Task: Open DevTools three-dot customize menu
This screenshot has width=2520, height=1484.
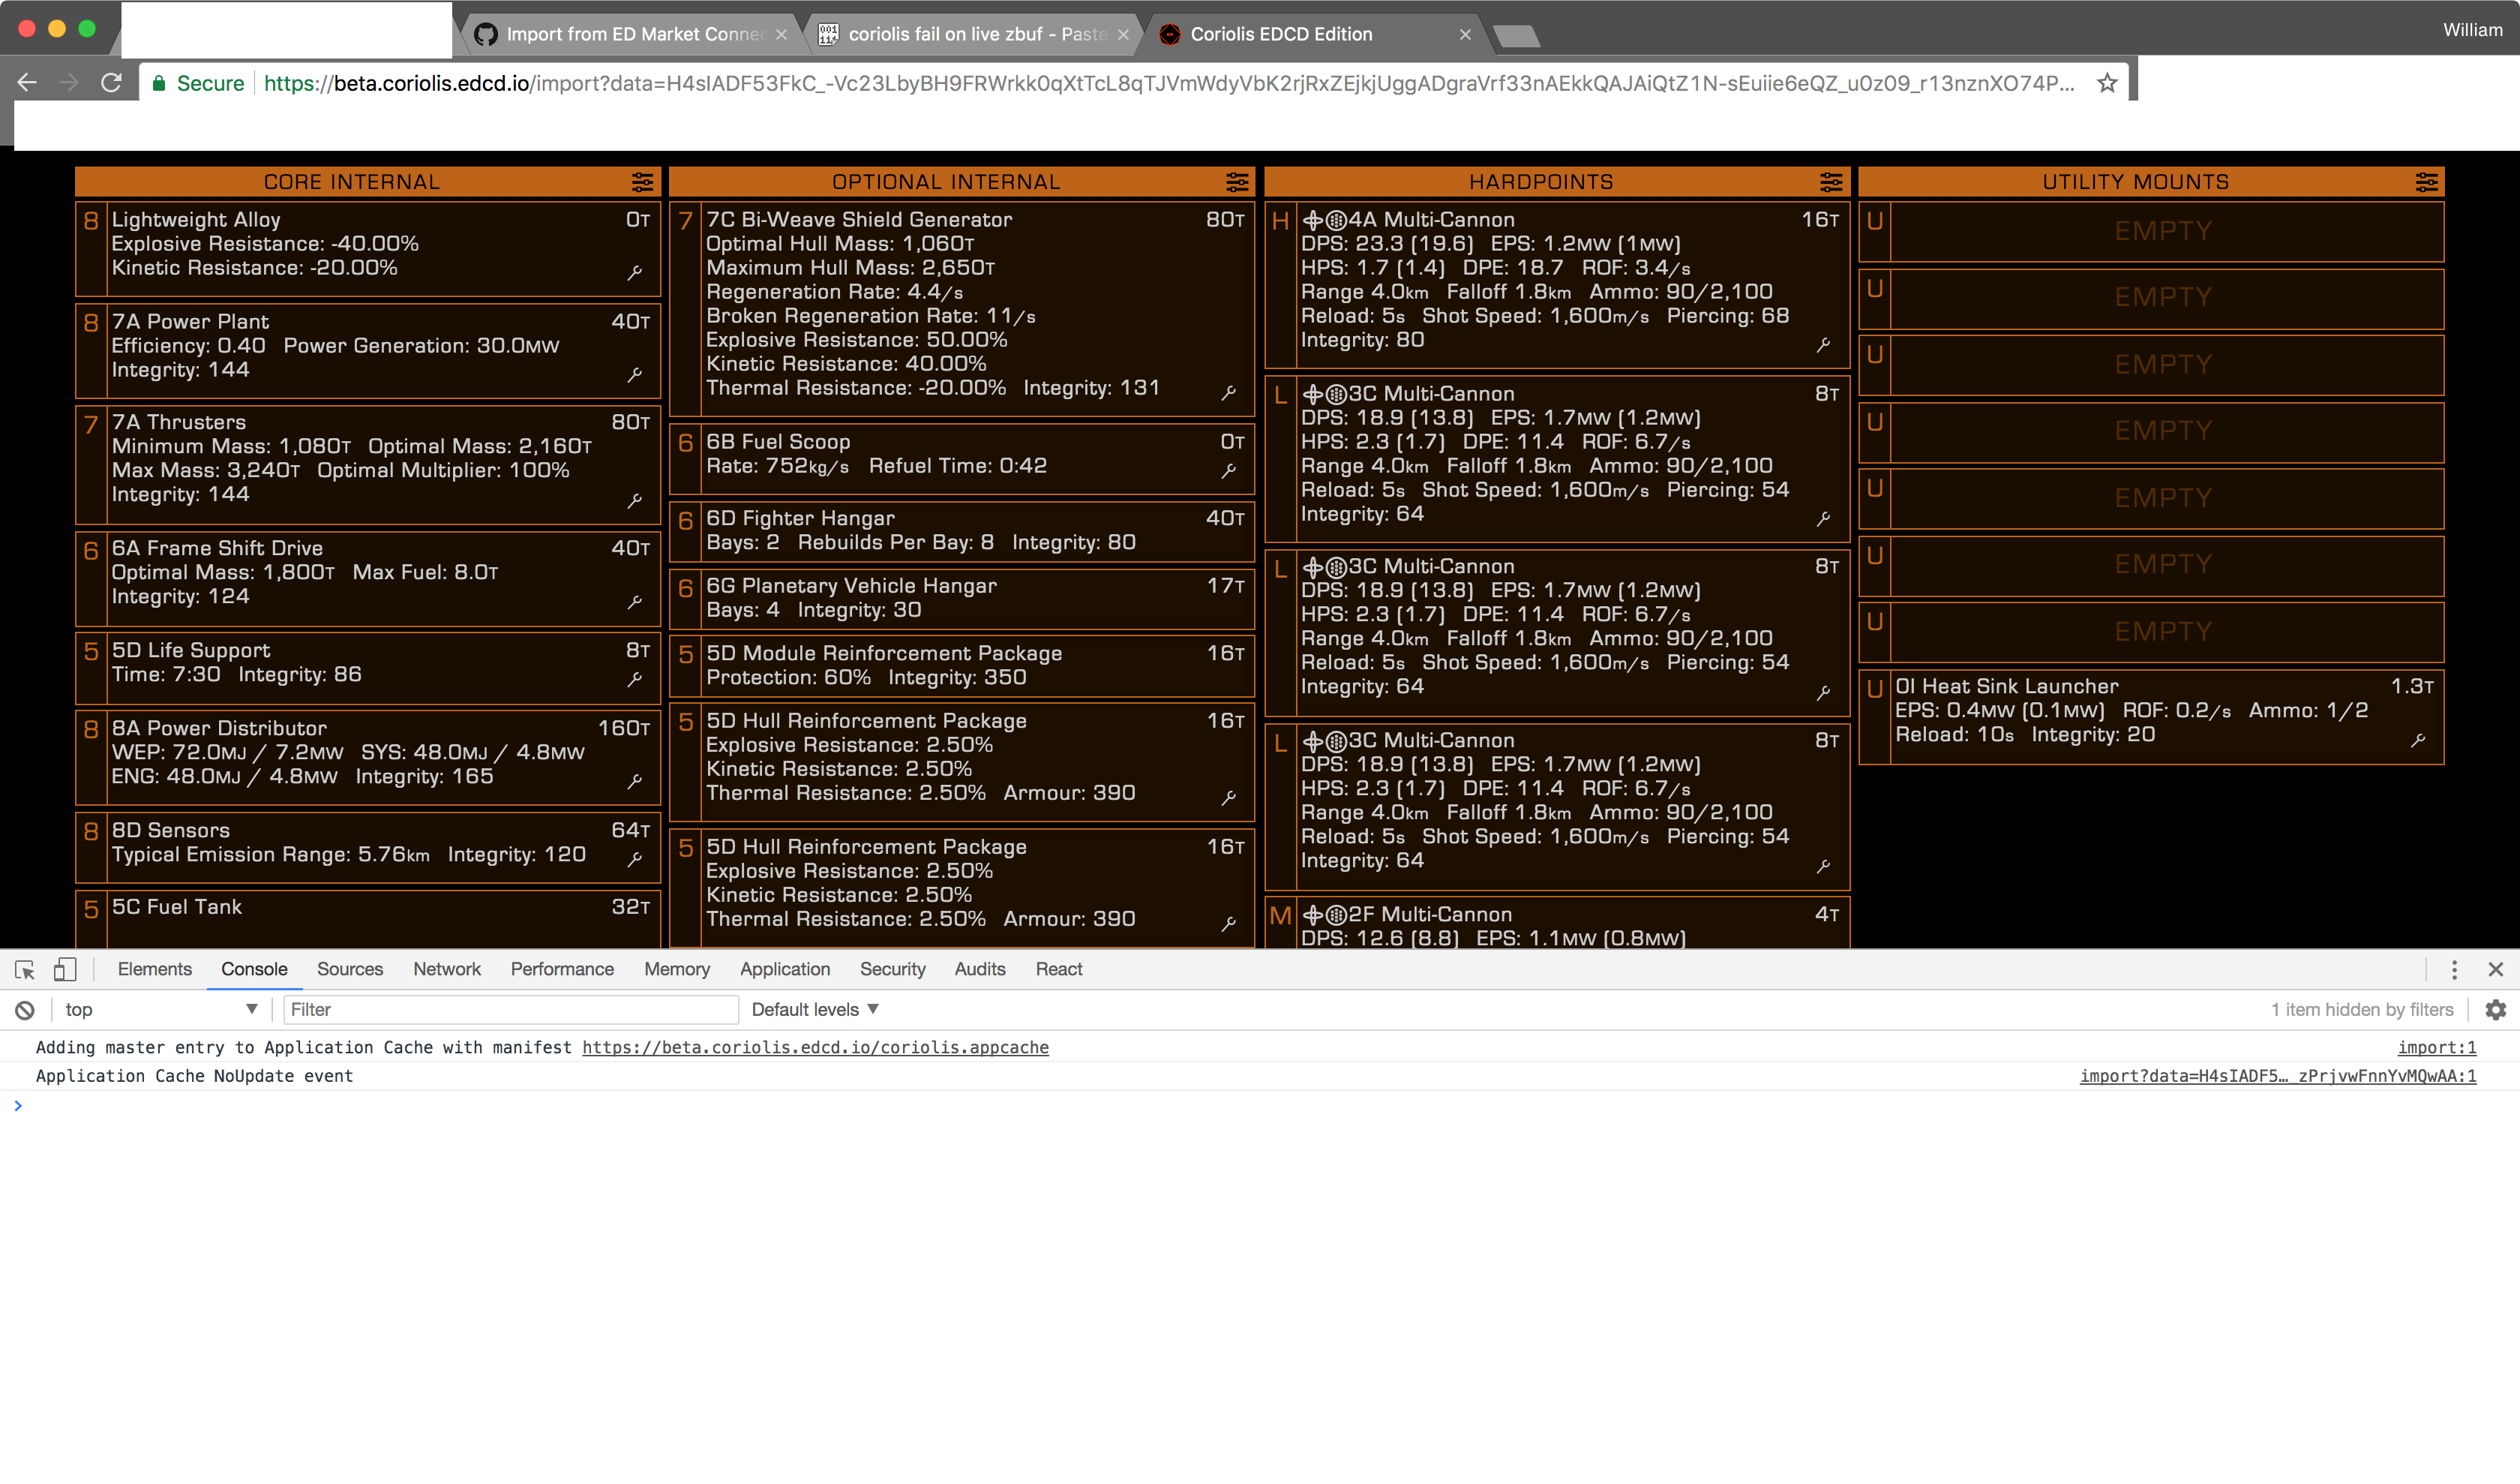Action: click(2454, 969)
